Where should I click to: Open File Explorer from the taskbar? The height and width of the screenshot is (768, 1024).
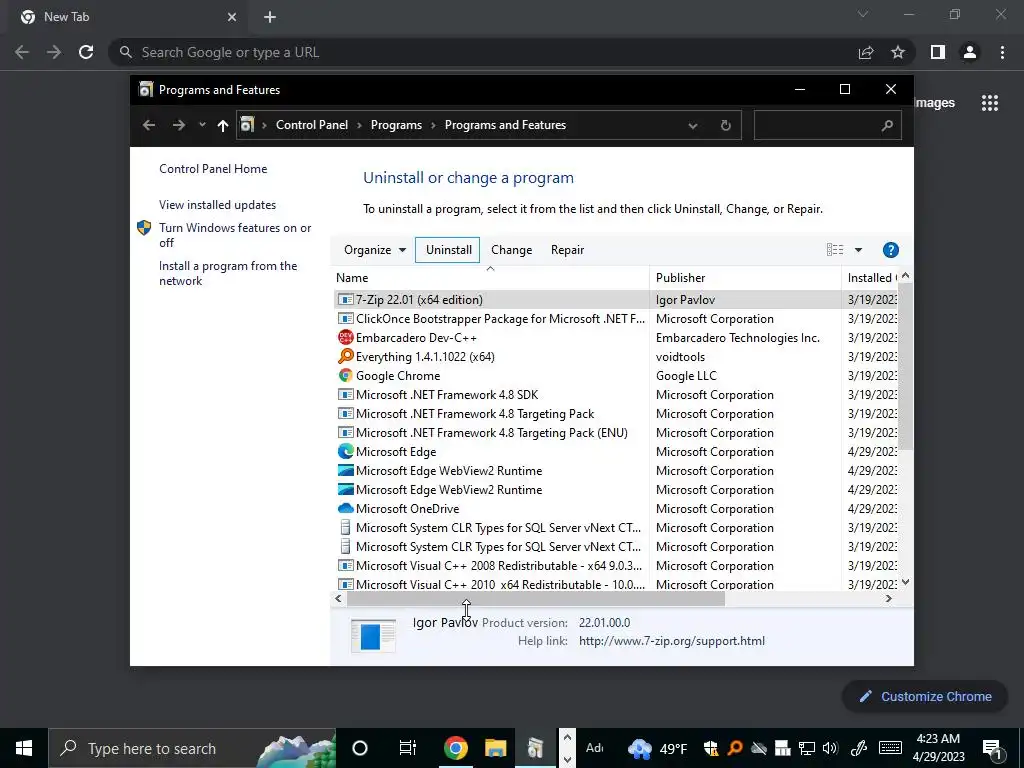[x=496, y=748]
